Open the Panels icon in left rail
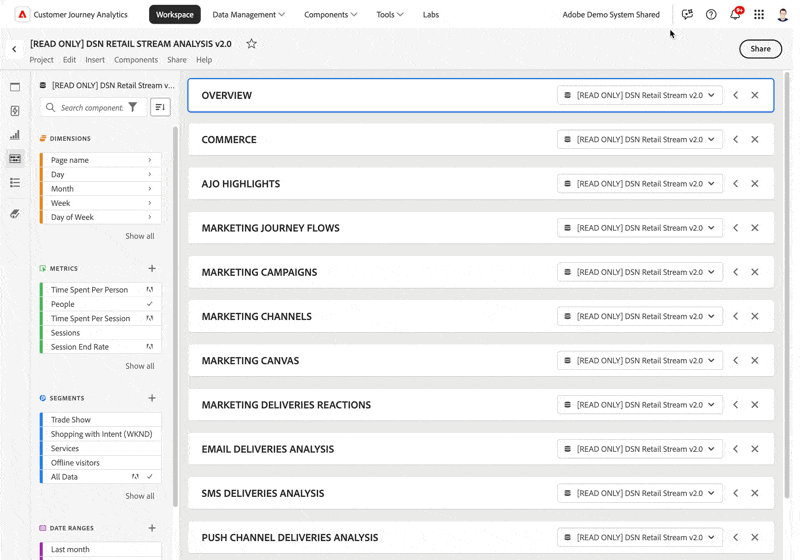The height and width of the screenshot is (560, 800). tap(15, 87)
